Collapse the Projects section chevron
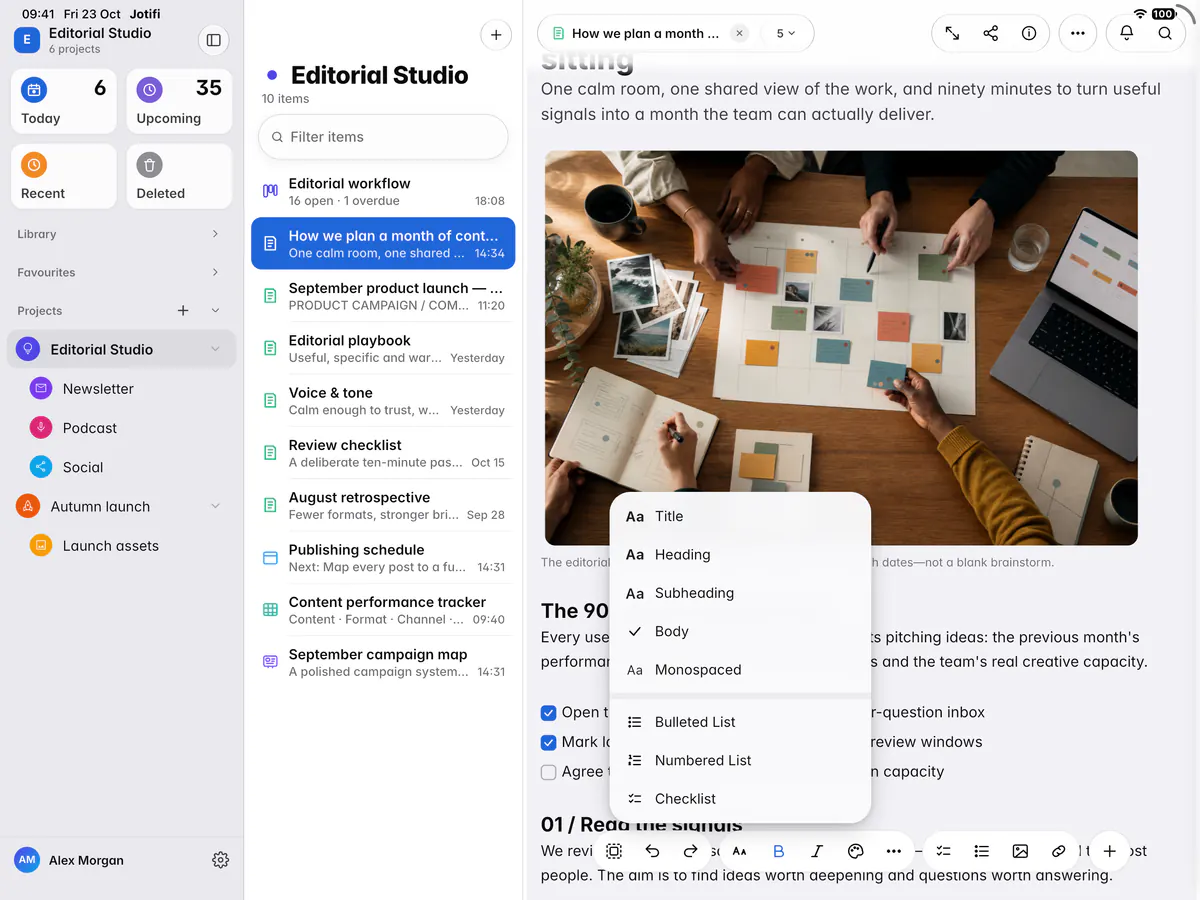The height and width of the screenshot is (900, 1200). pos(215,311)
